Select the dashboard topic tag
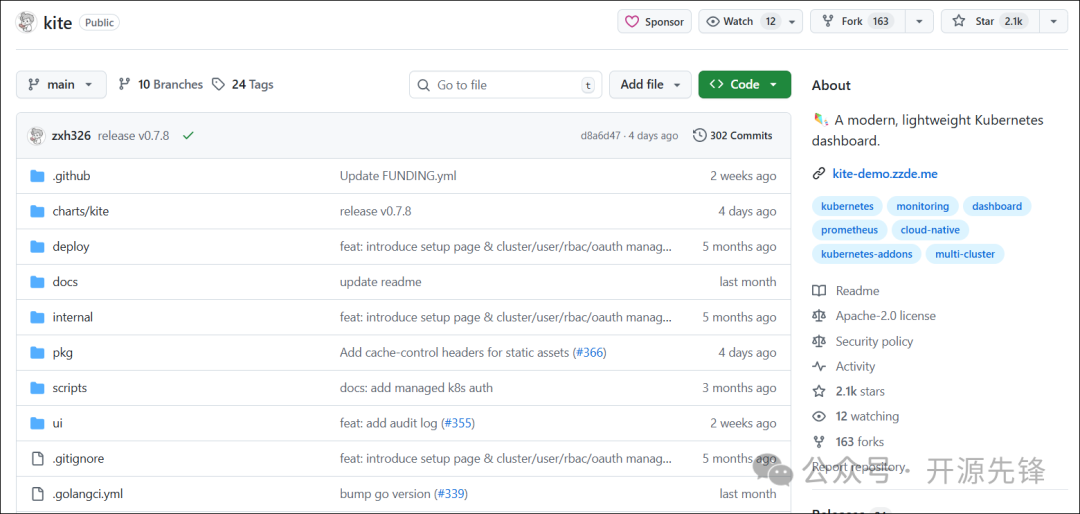 coord(997,206)
